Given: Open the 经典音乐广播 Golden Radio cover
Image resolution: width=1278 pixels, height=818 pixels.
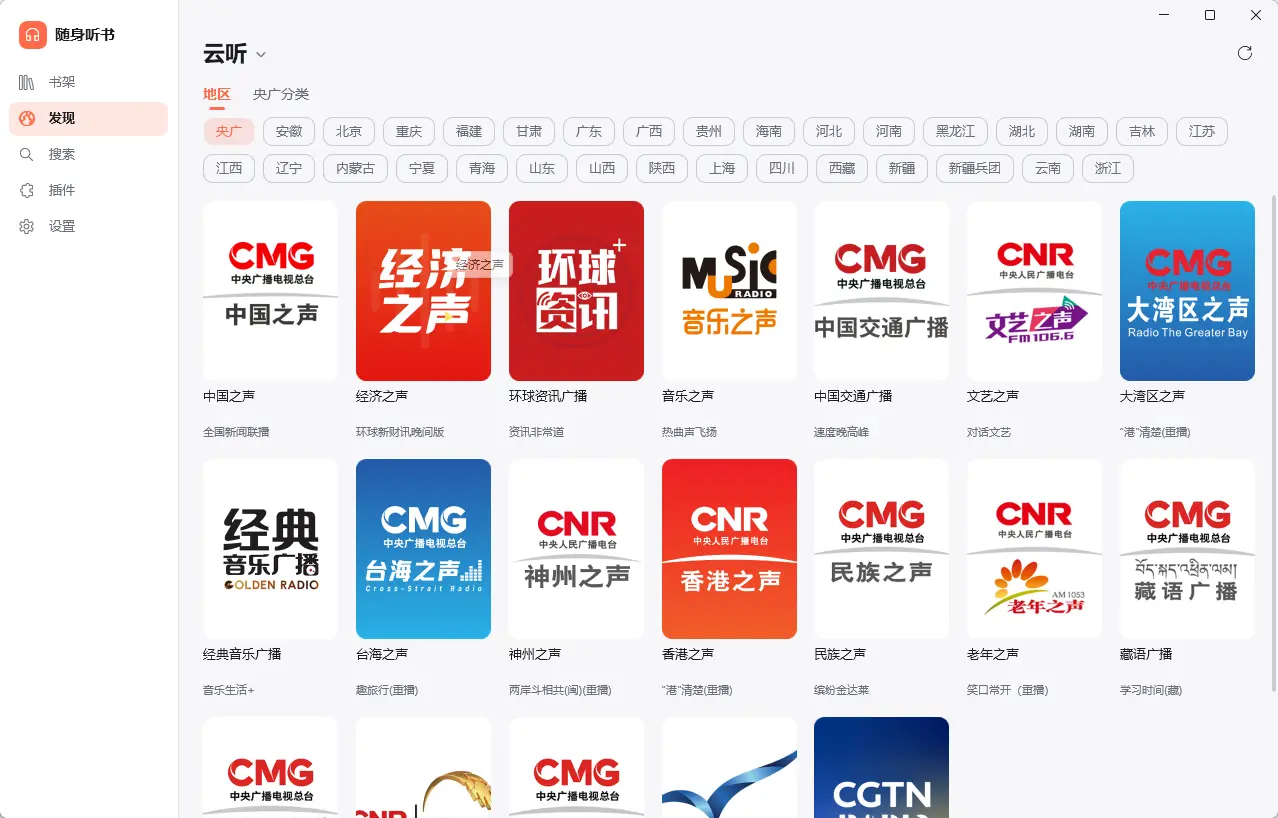Looking at the screenshot, I should click(270, 549).
